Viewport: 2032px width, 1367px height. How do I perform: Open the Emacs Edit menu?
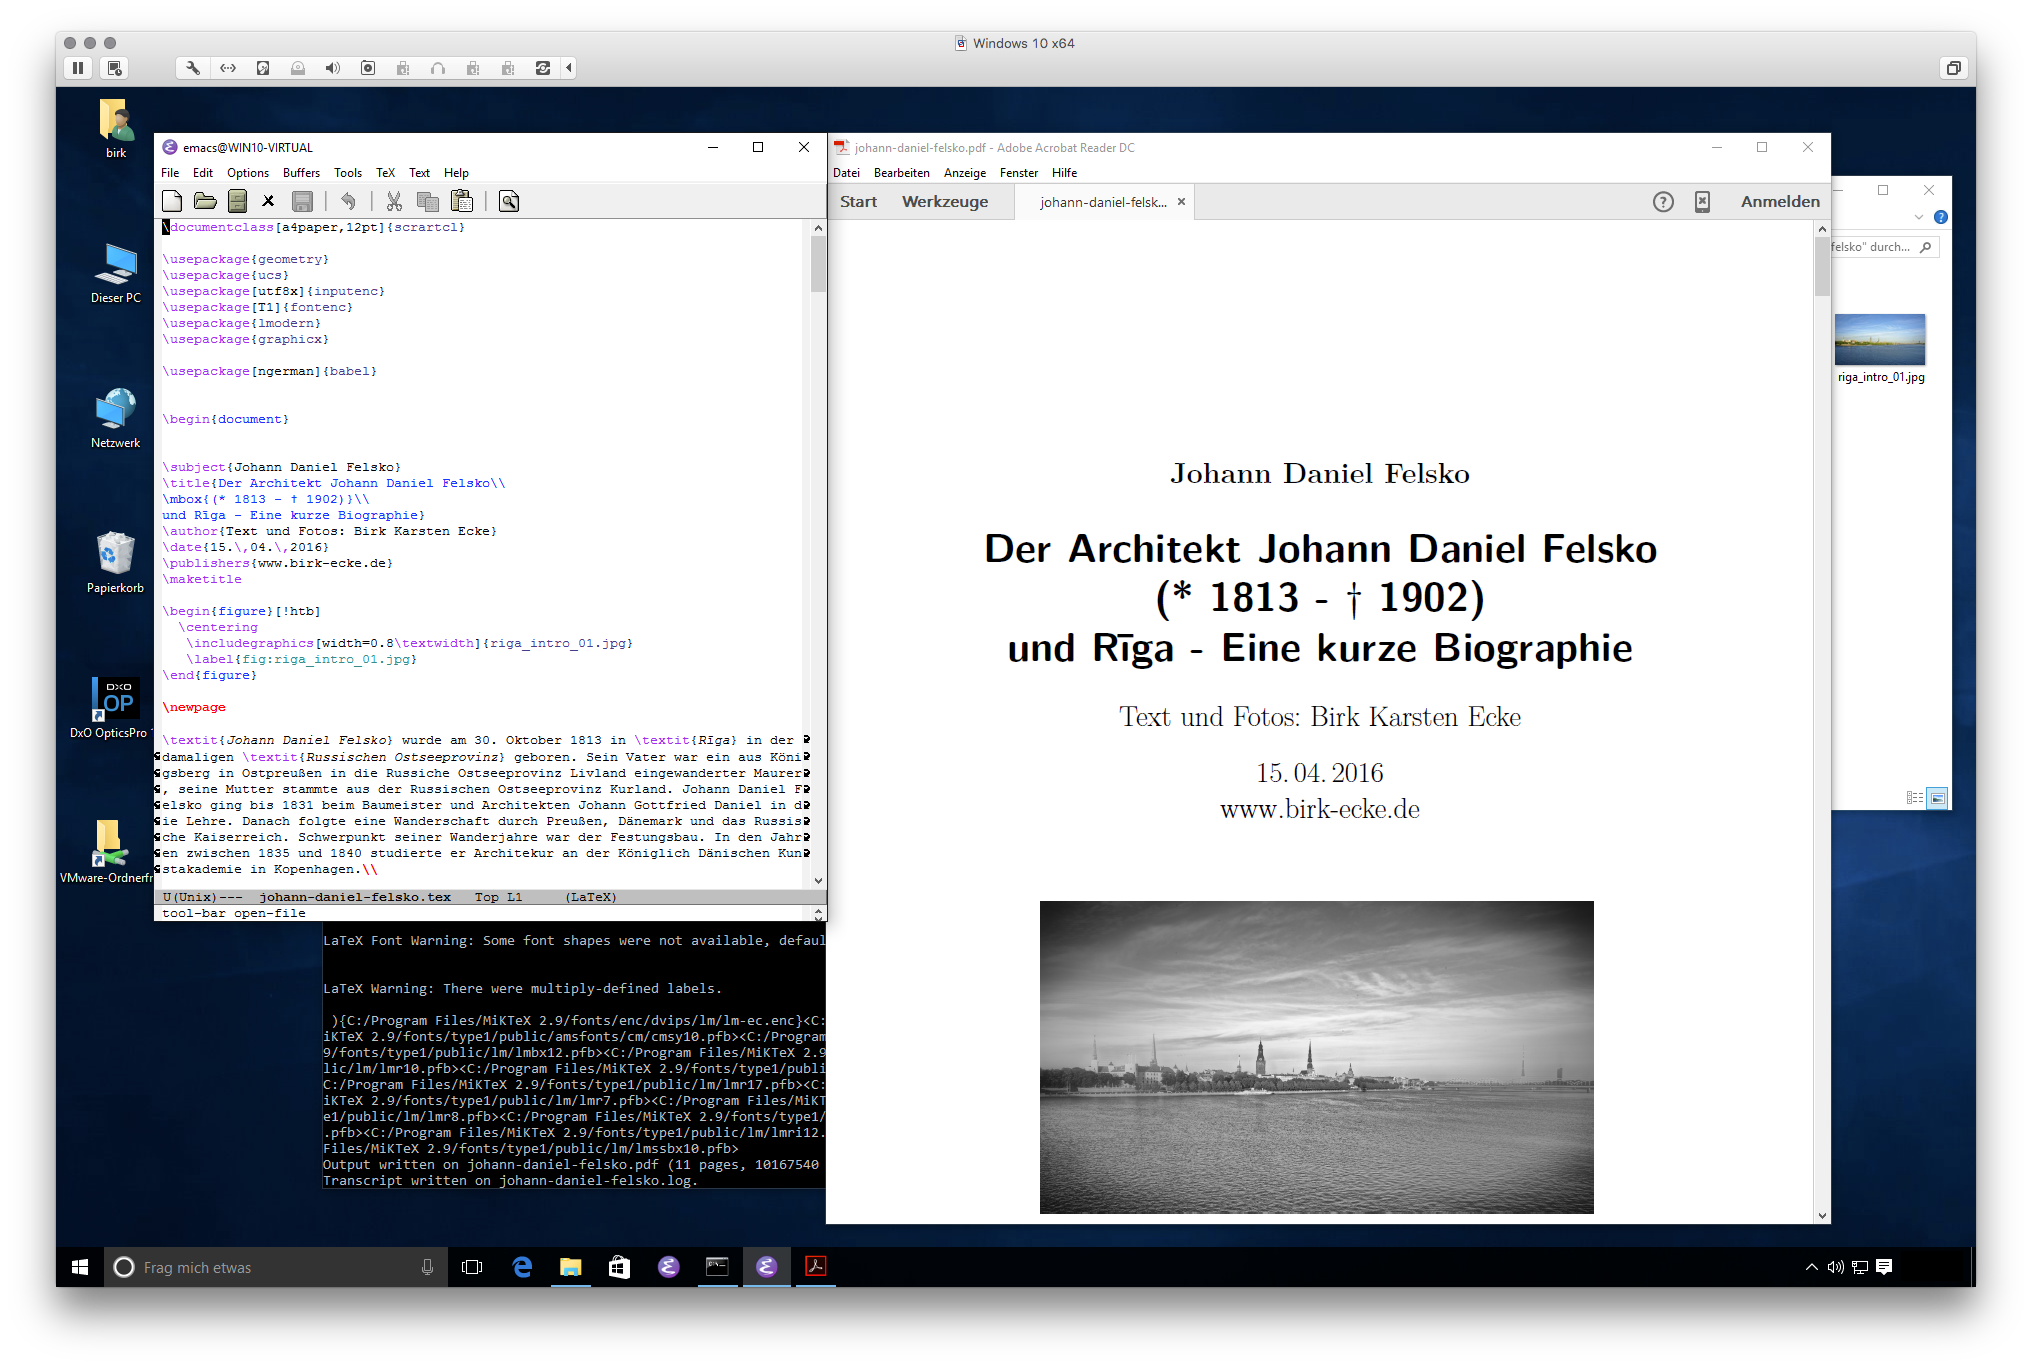click(203, 173)
